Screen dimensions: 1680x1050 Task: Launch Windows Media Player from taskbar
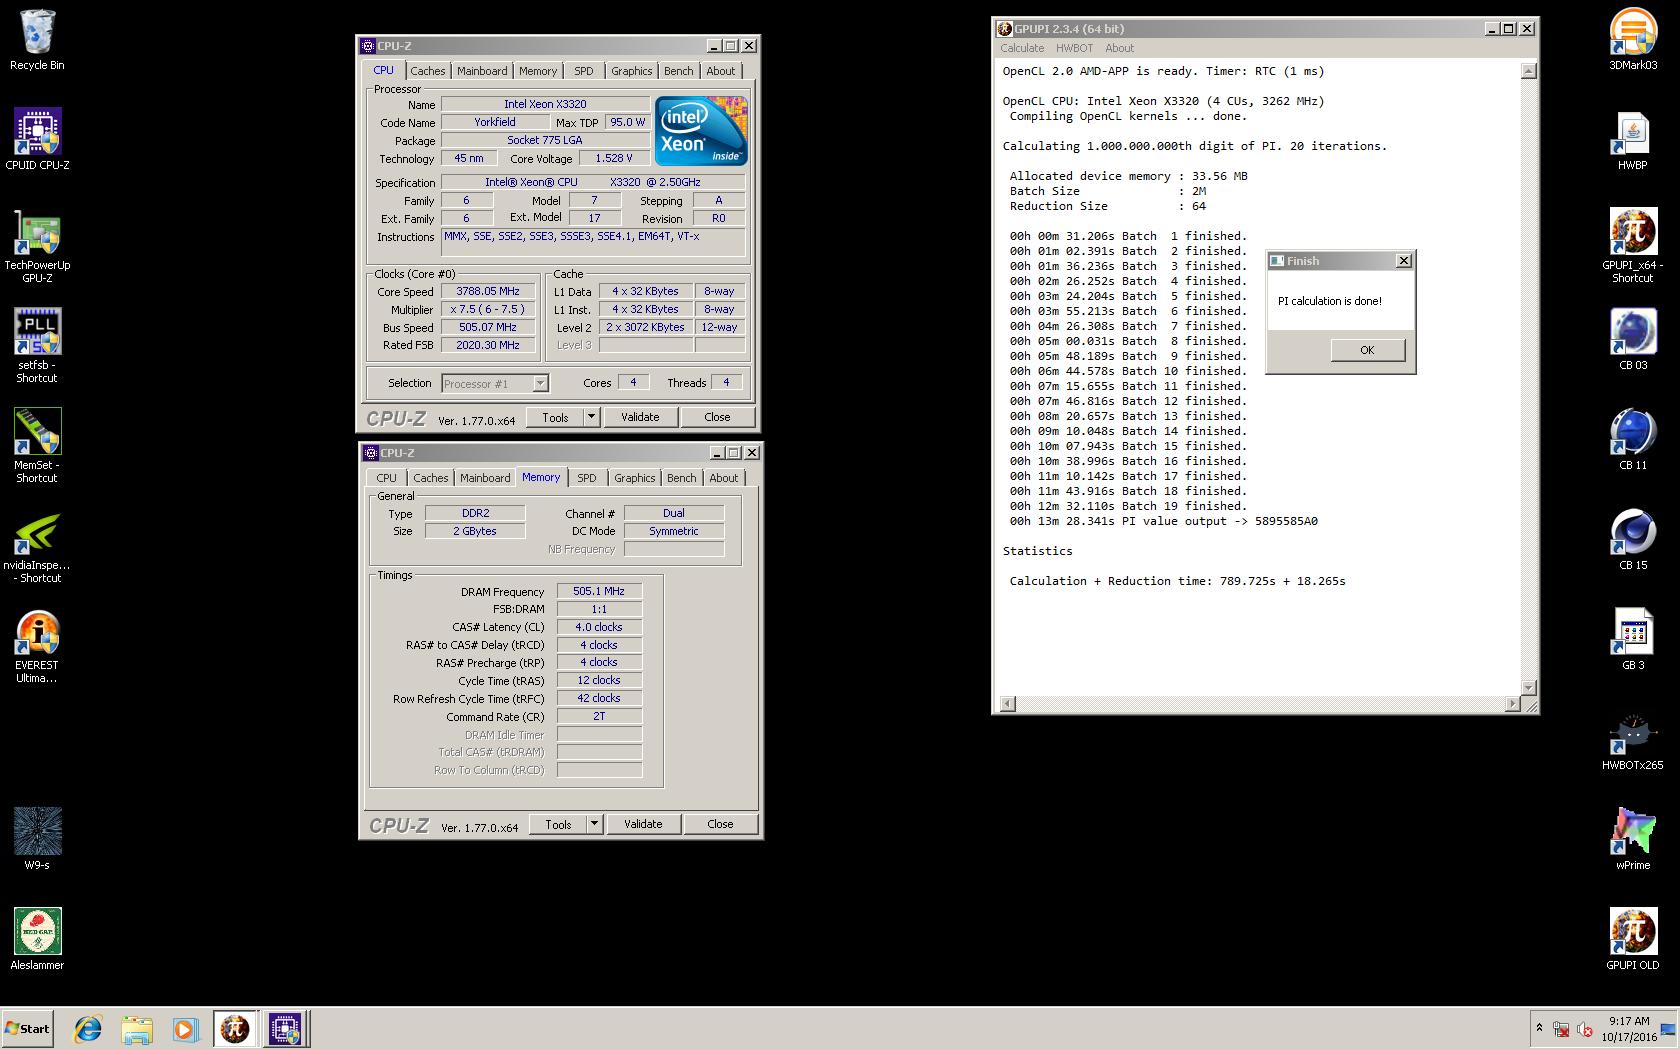tap(185, 1029)
